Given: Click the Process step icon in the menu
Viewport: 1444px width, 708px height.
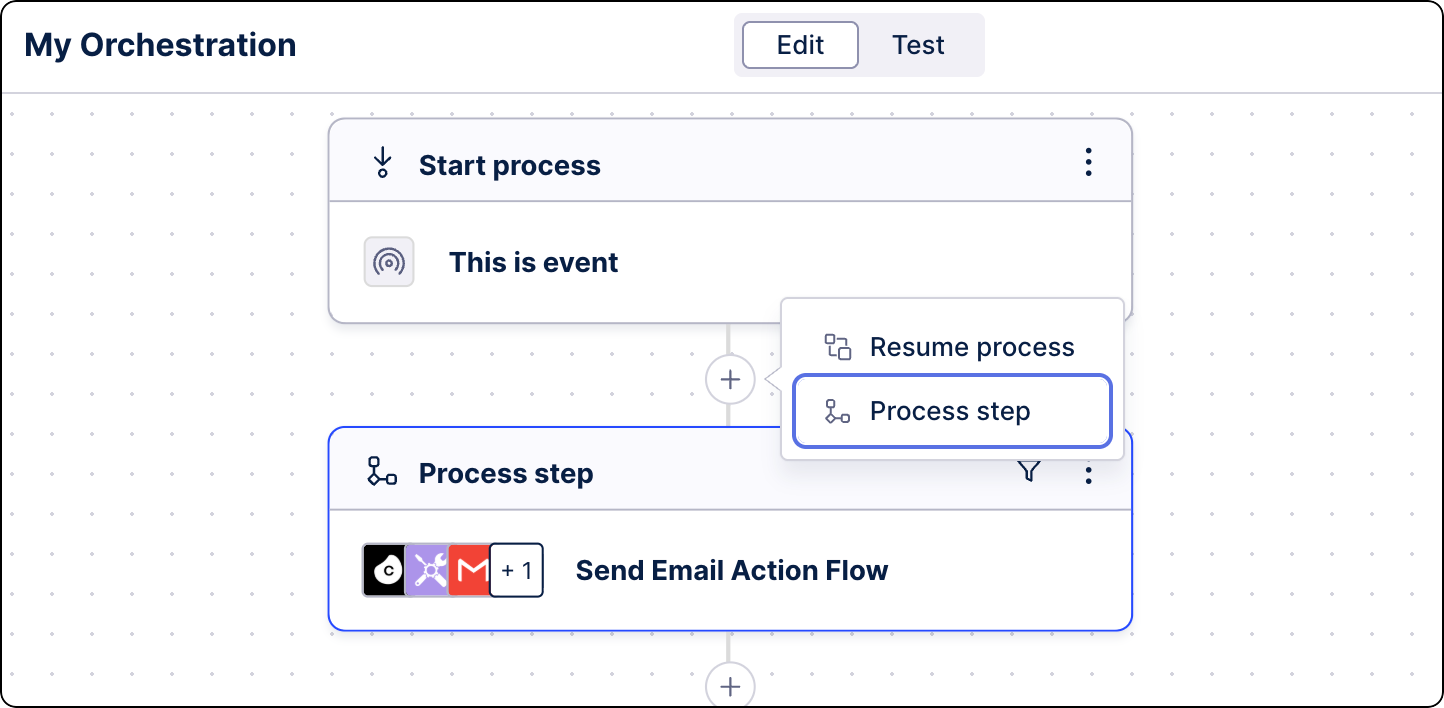Looking at the screenshot, I should tap(836, 410).
